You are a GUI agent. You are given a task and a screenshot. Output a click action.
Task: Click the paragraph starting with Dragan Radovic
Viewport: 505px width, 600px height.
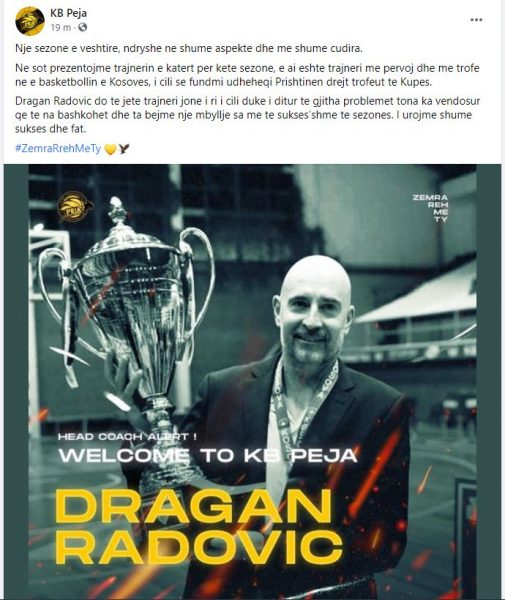(248, 115)
